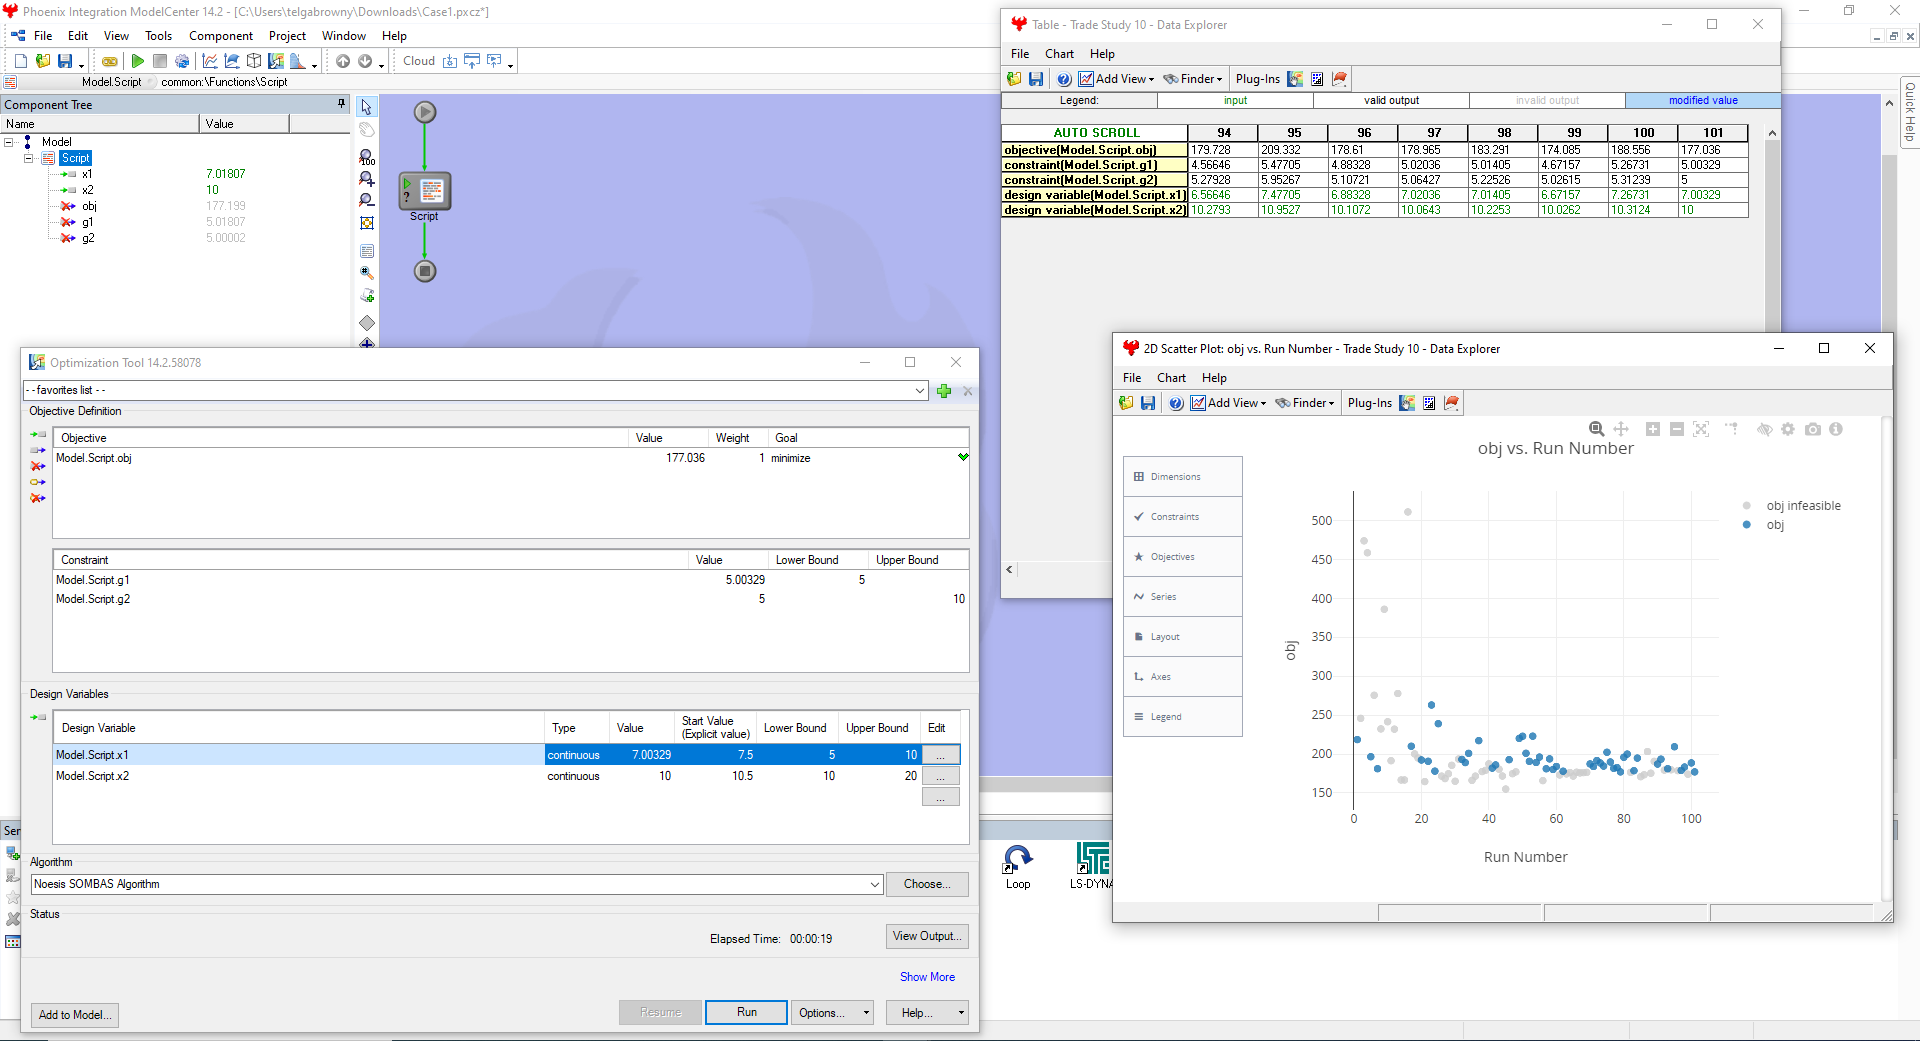
Task: Click Add to Model... button
Action: (75, 1015)
